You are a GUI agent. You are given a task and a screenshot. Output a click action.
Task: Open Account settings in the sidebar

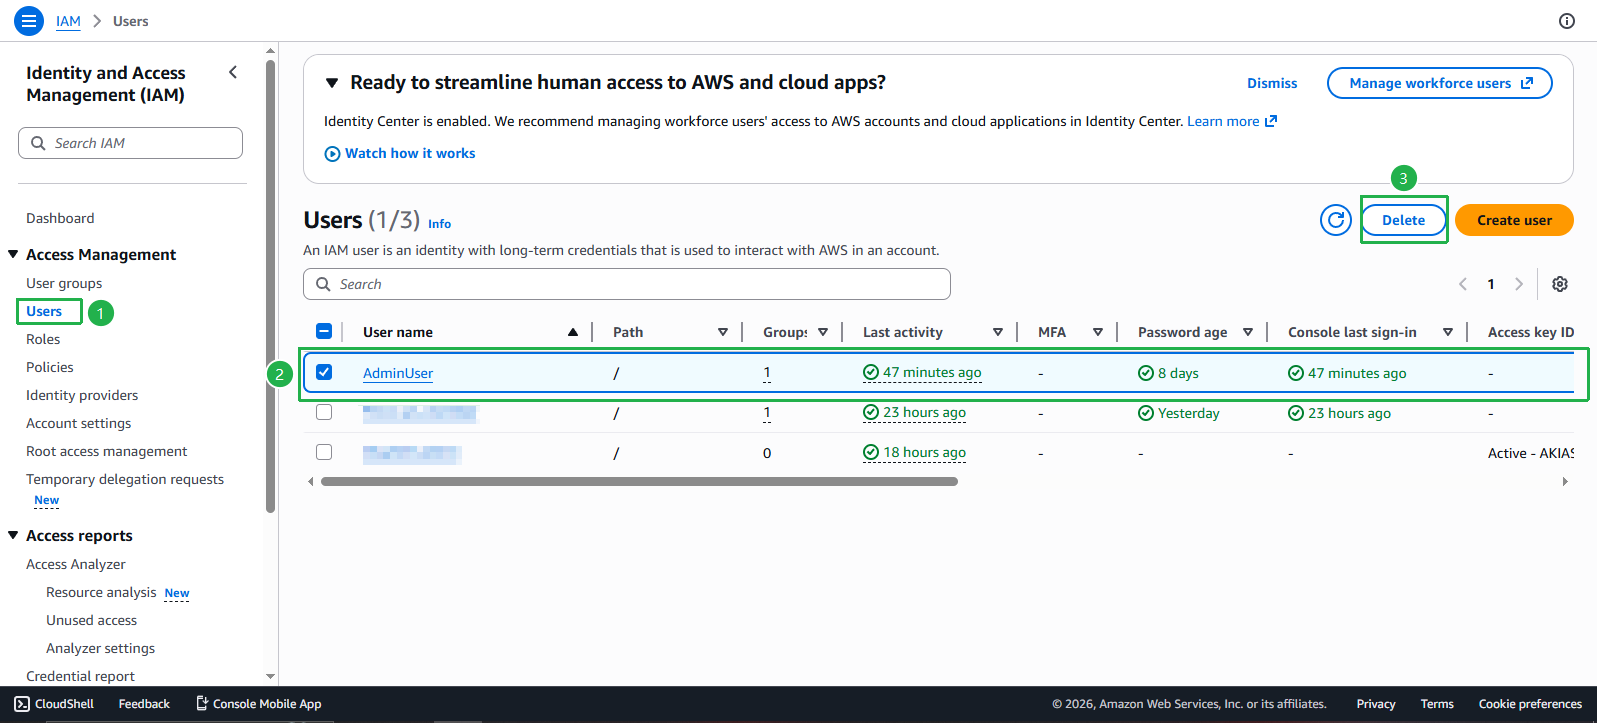tap(79, 423)
